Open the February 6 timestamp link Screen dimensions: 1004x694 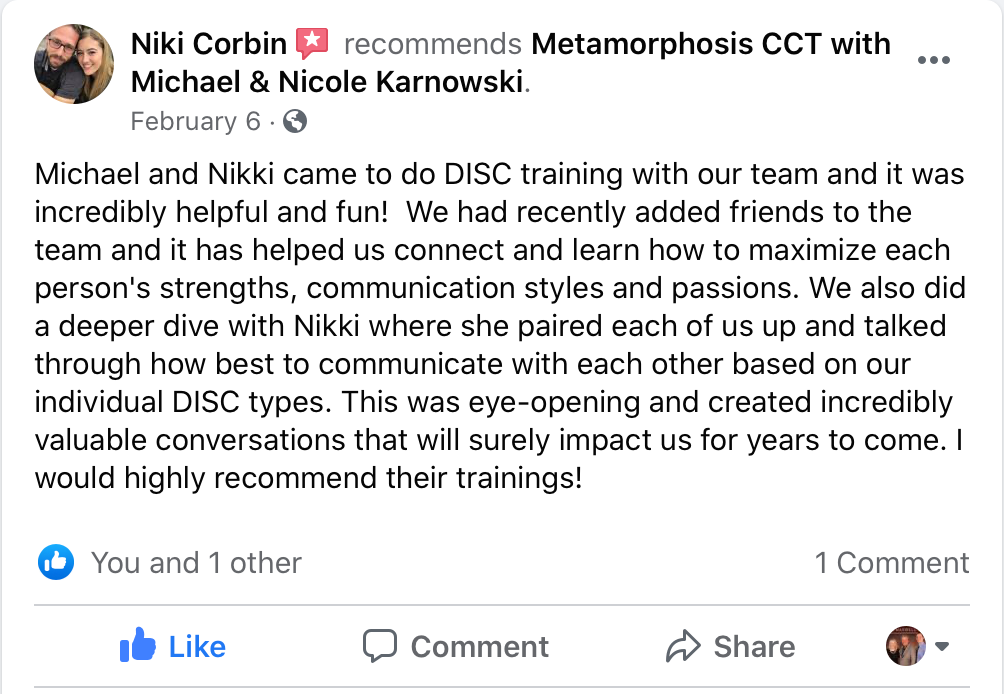195,121
